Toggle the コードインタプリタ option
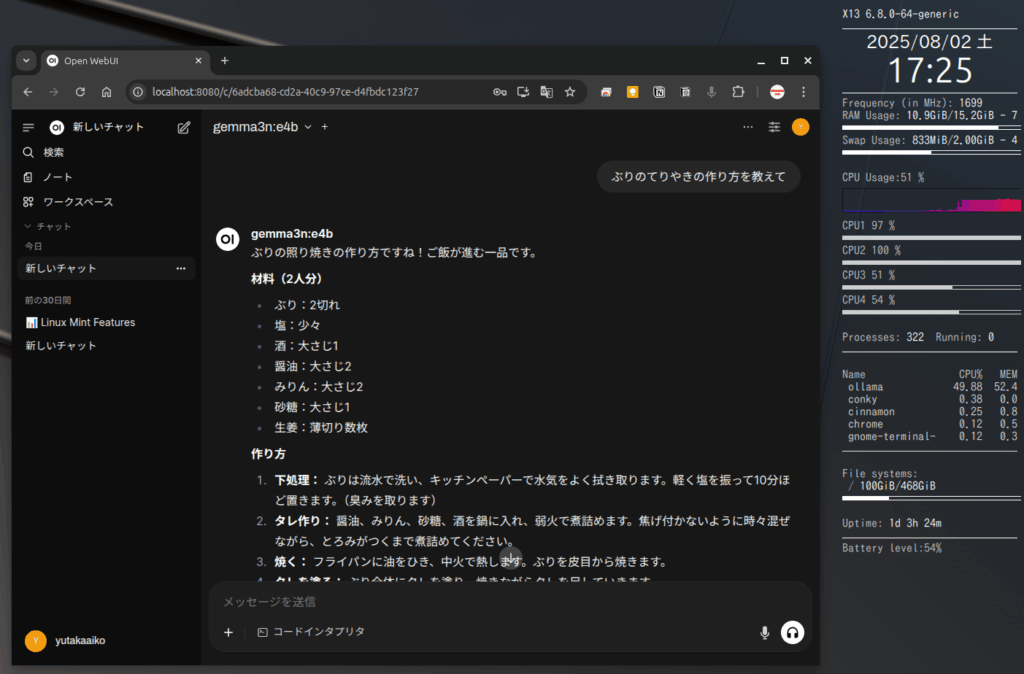The image size is (1024, 674). 311,632
